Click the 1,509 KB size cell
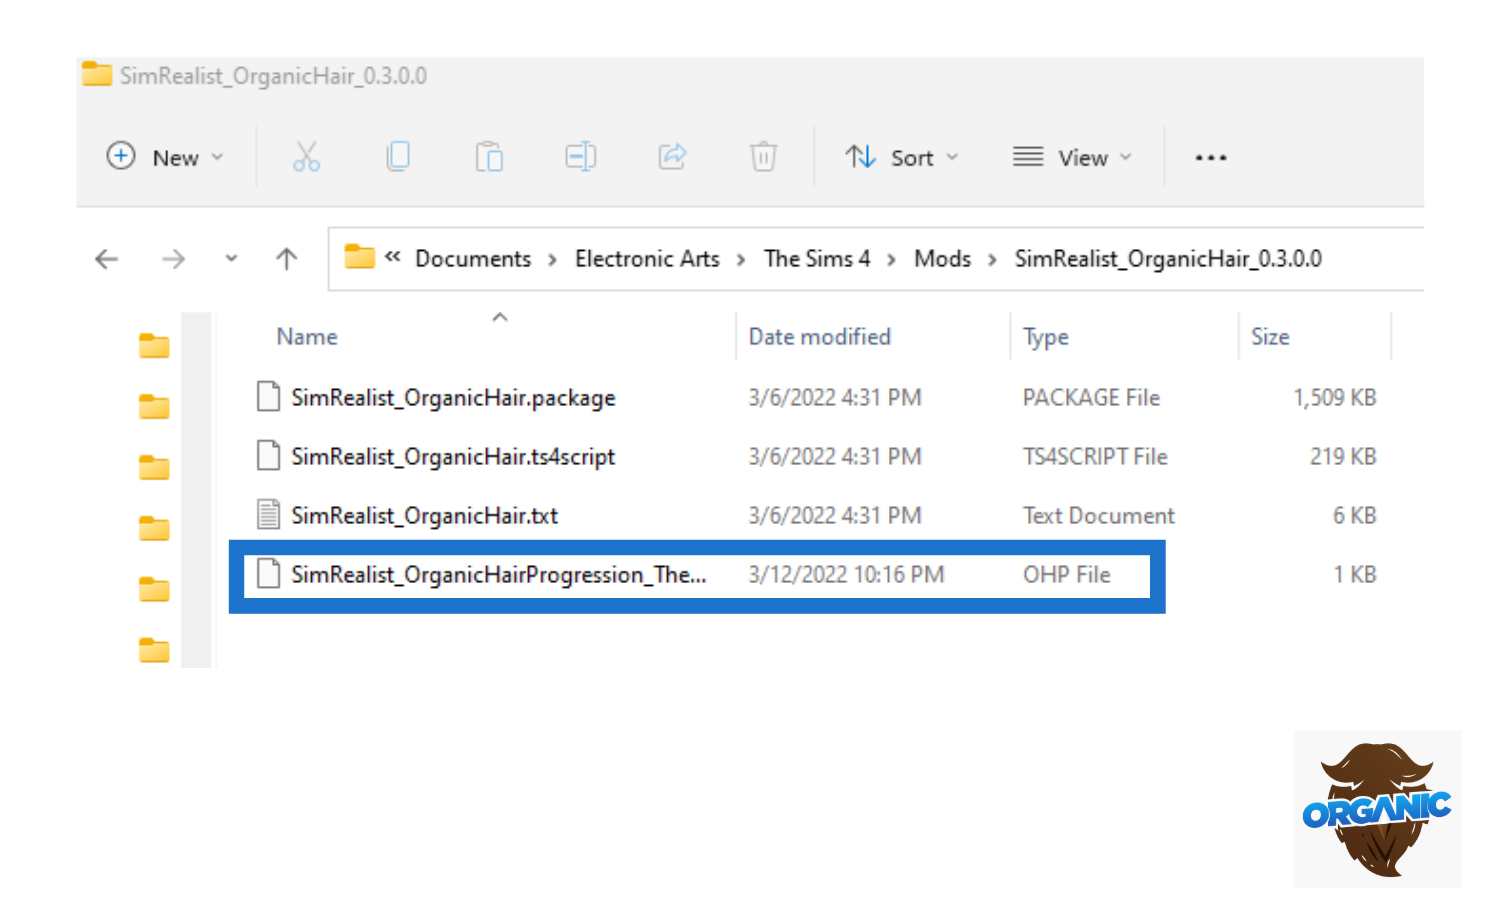 (1334, 398)
